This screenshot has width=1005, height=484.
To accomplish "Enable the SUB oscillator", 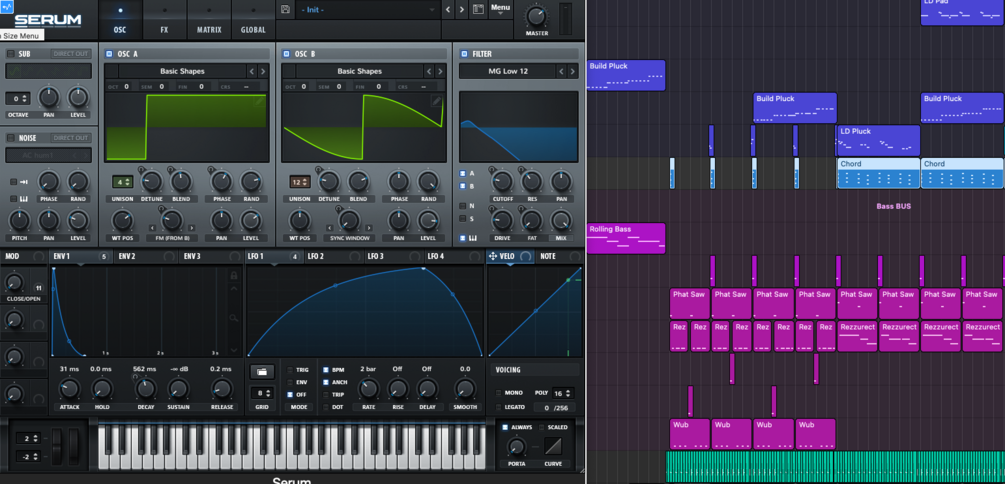I will click(x=10, y=54).
